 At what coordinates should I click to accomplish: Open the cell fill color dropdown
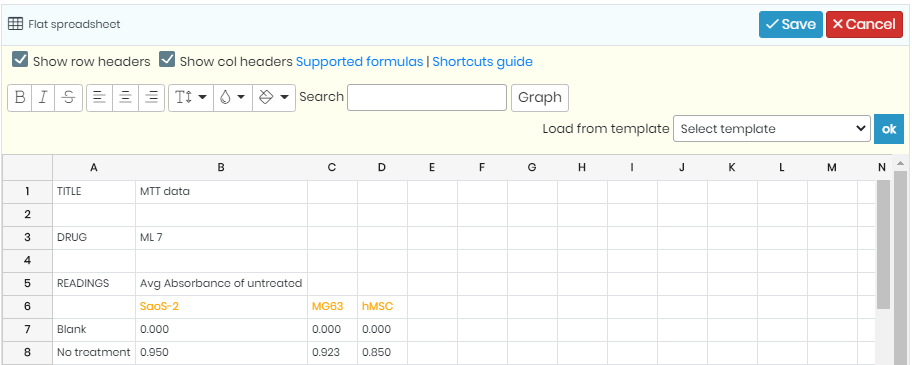click(274, 98)
